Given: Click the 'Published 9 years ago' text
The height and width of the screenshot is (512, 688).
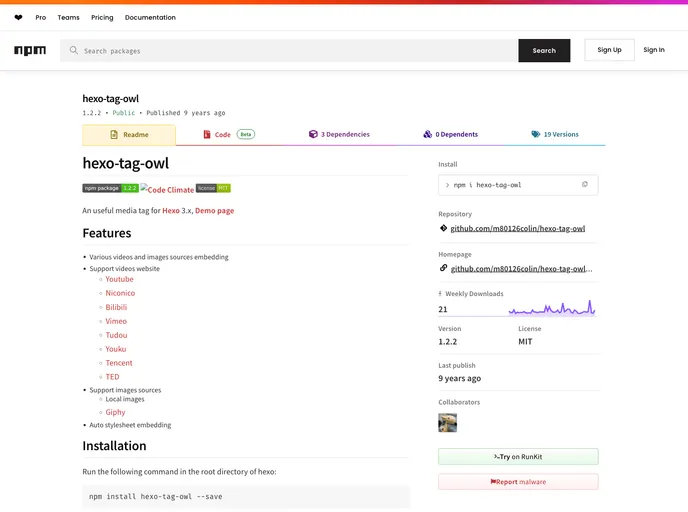Looking at the screenshot, I should pyautogui.click(x=186, y=113).
